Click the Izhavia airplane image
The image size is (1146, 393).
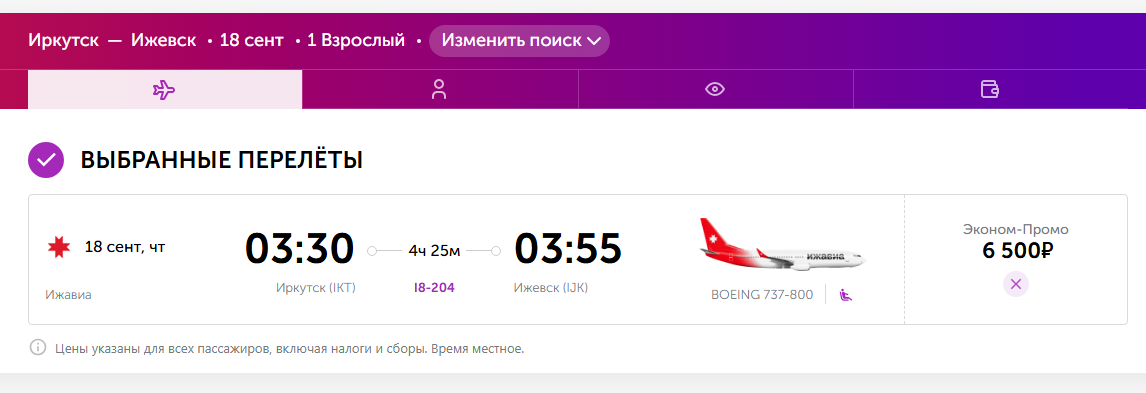[782, 245]
